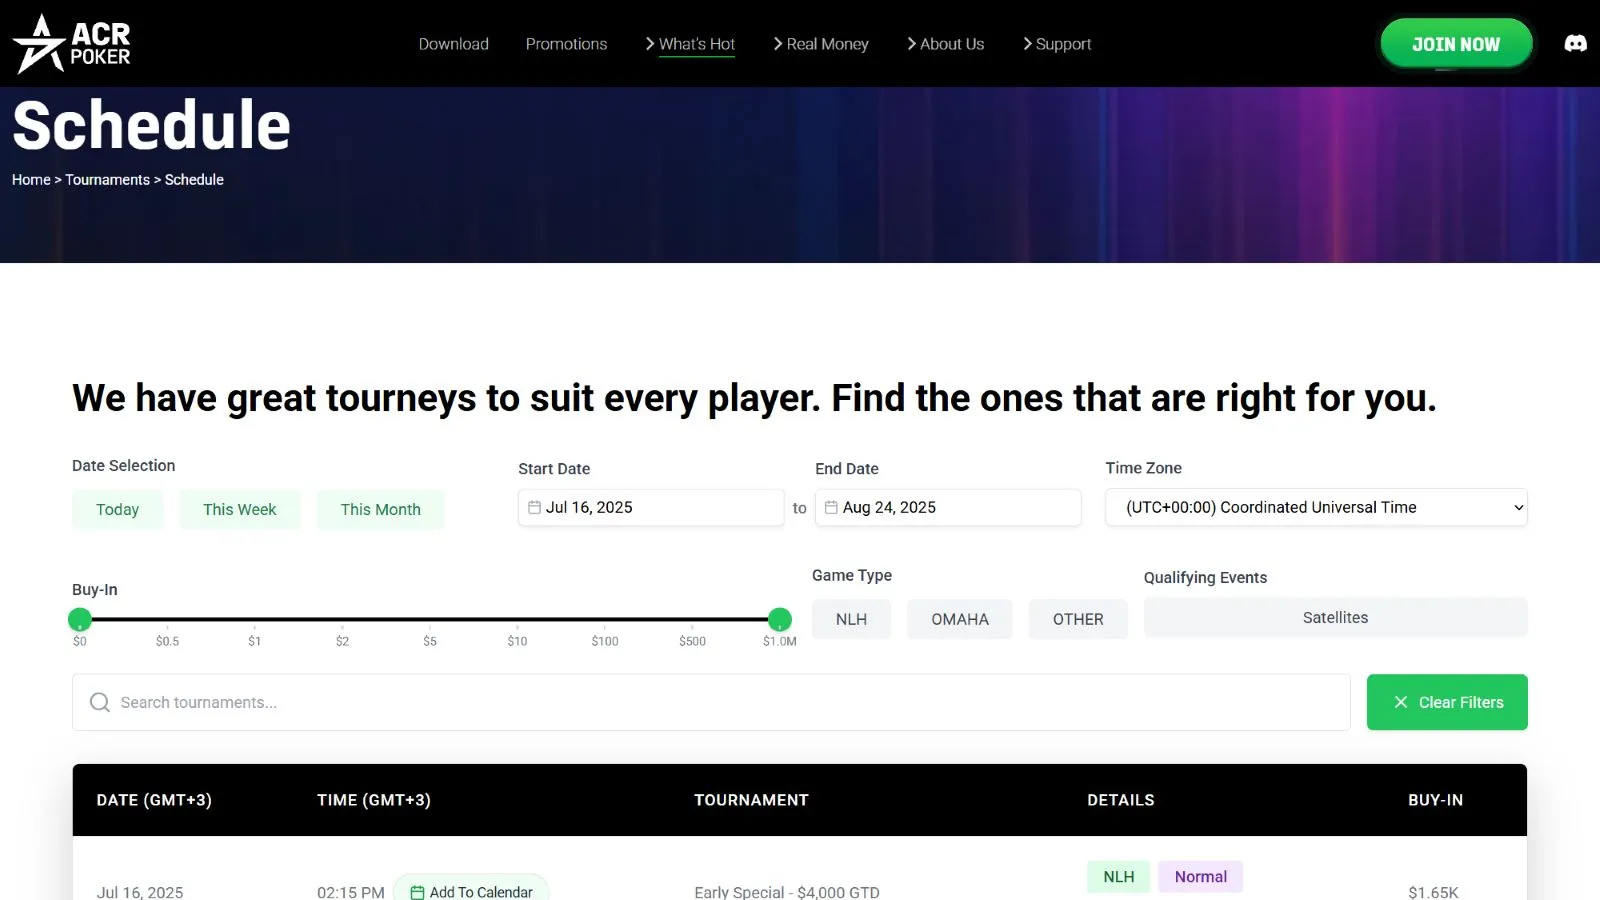Click the maximum Buy-In slider handle
The height and width of the screenshot is (900, 1600).
[780, 620]
